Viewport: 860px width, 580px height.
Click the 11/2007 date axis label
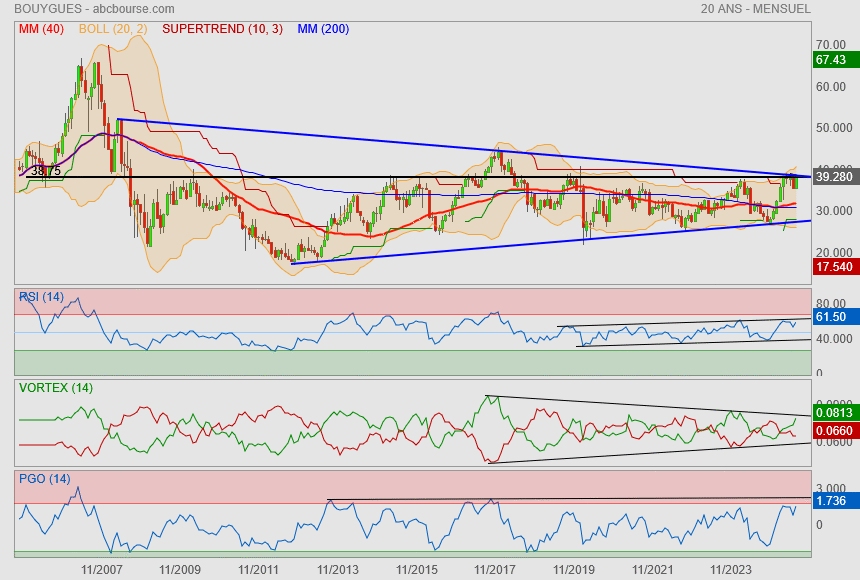coord(101,570)
